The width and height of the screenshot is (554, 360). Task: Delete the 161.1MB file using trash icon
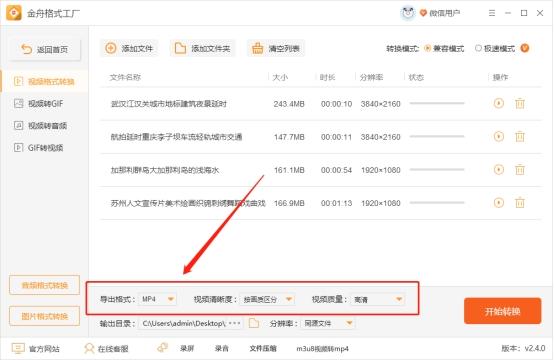click(520, 170)
